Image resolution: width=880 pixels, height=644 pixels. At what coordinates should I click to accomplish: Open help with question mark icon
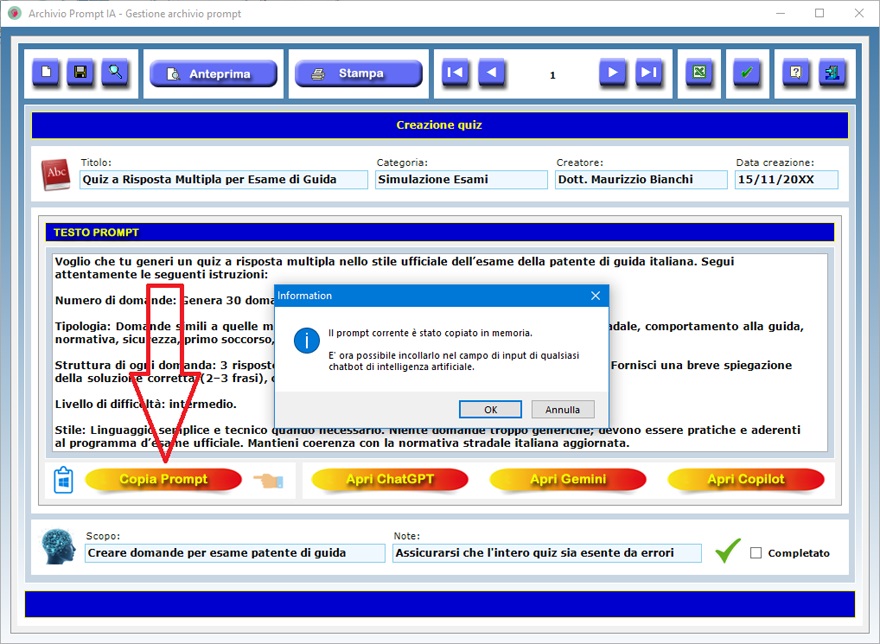(x=796, y=73)
